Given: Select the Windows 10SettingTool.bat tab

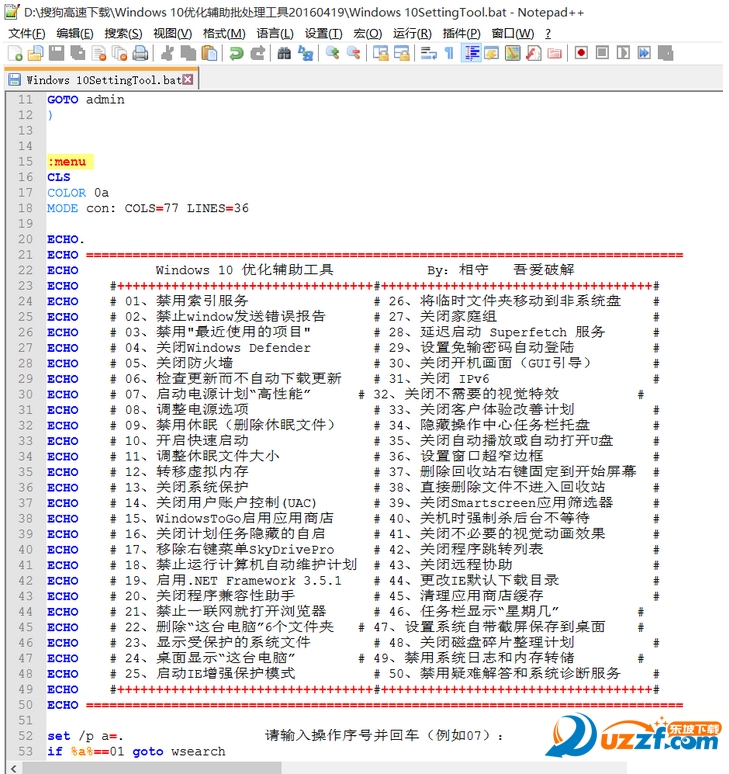Looking at the screenshot, I should (x=101, y=79).
